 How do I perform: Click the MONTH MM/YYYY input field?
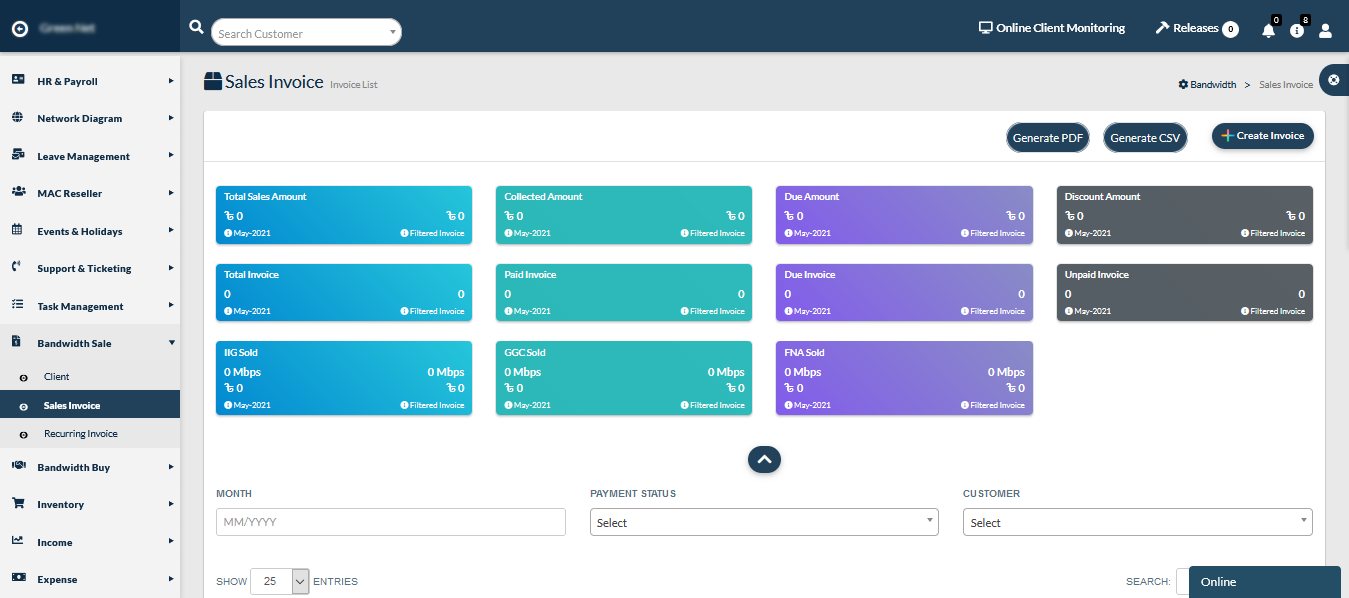click(390, 521)
